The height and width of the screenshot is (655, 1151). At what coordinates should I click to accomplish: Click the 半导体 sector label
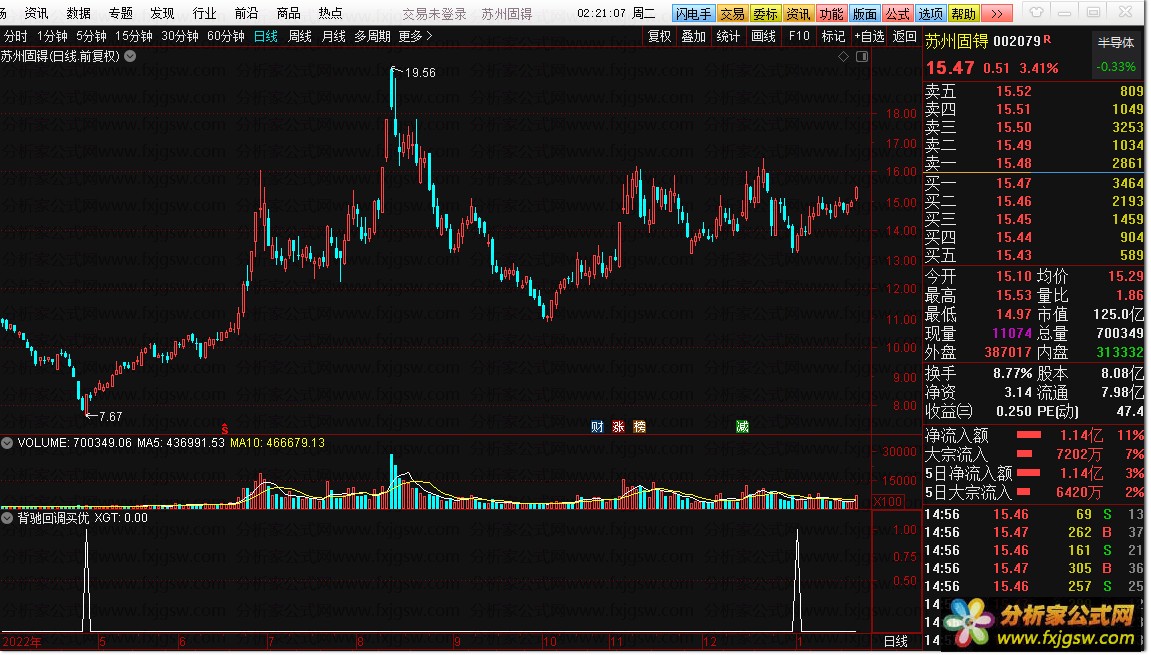click(1116, 42)
